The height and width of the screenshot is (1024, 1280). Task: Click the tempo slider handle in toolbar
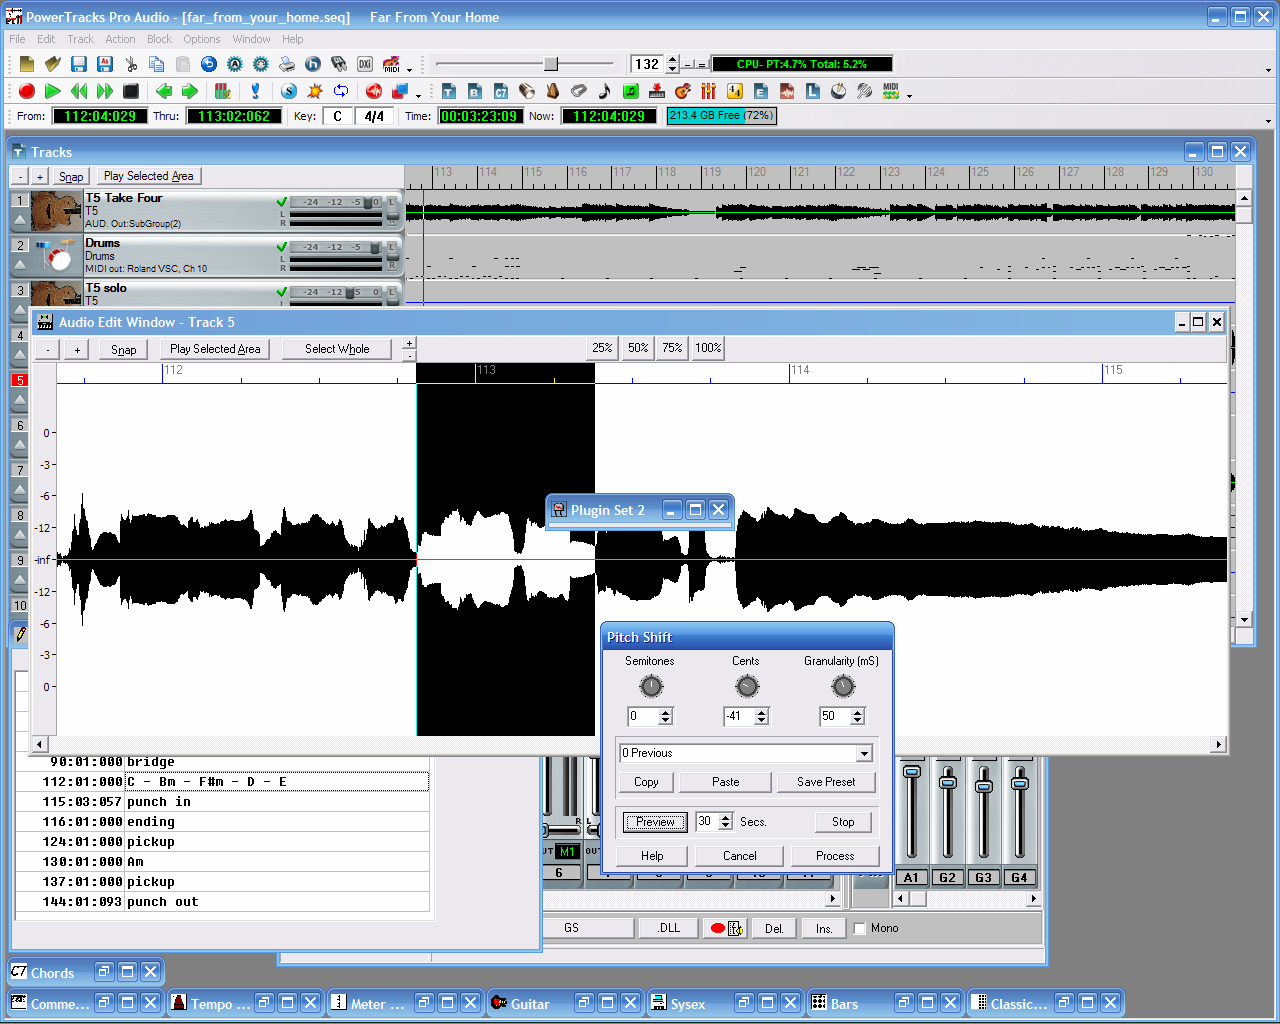coord(551,64)
